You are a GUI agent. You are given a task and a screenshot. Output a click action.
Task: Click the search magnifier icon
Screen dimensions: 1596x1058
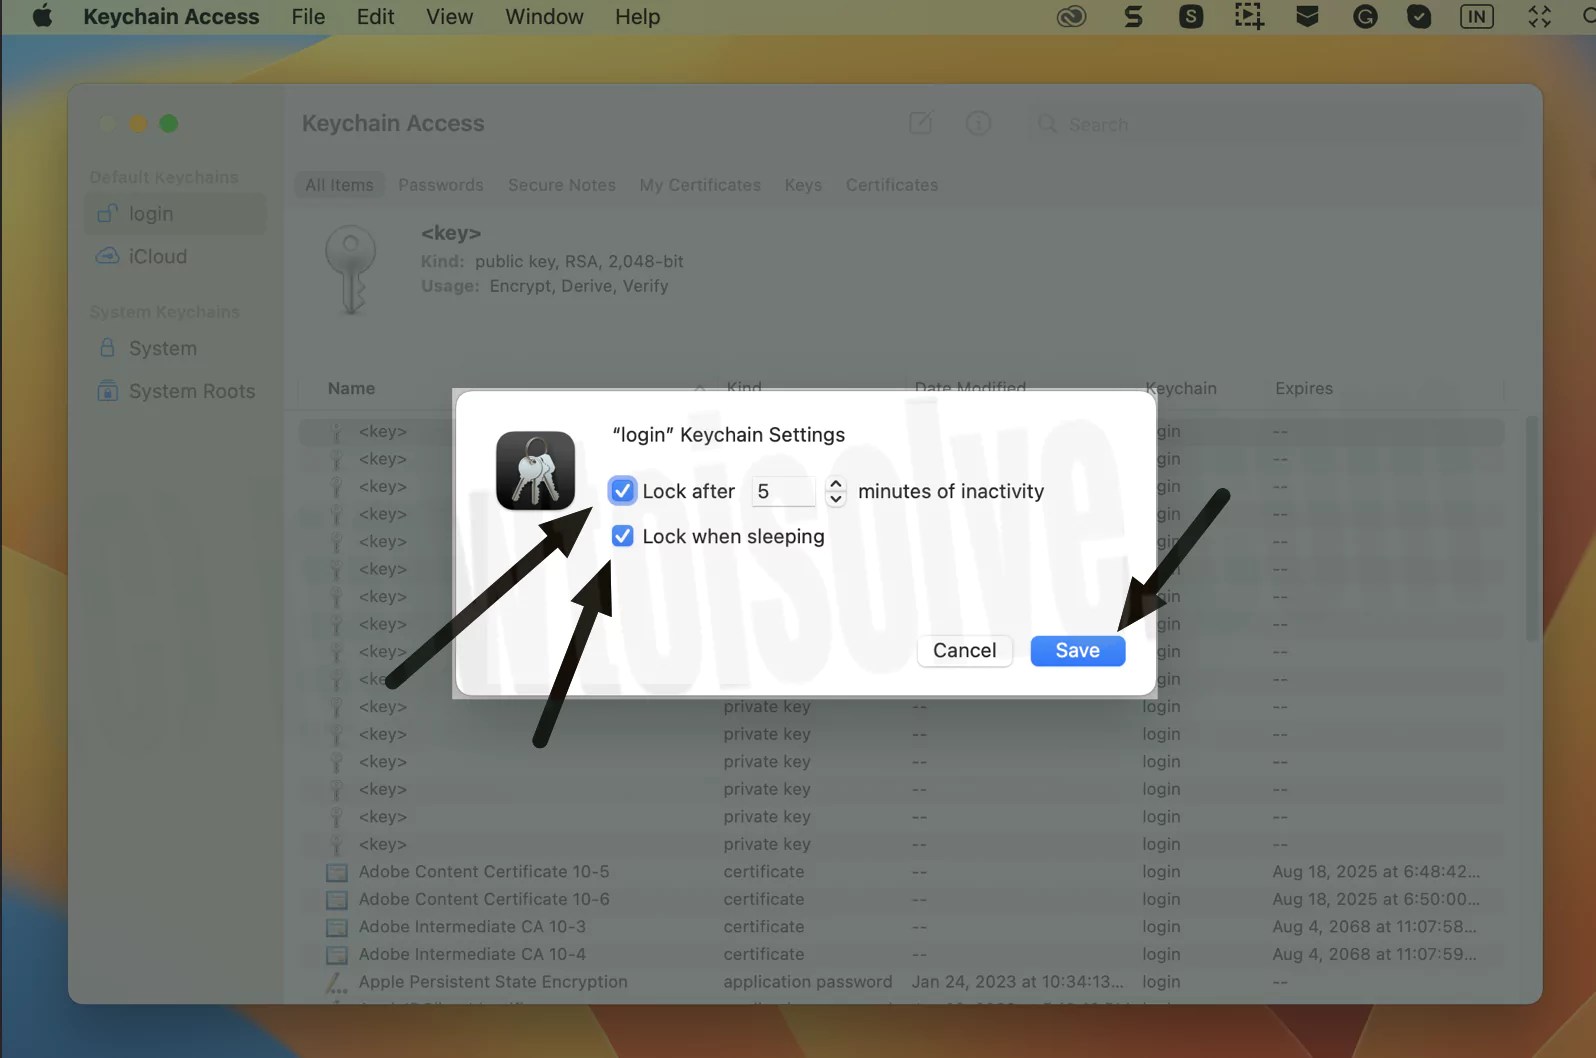click(1047, 125)
